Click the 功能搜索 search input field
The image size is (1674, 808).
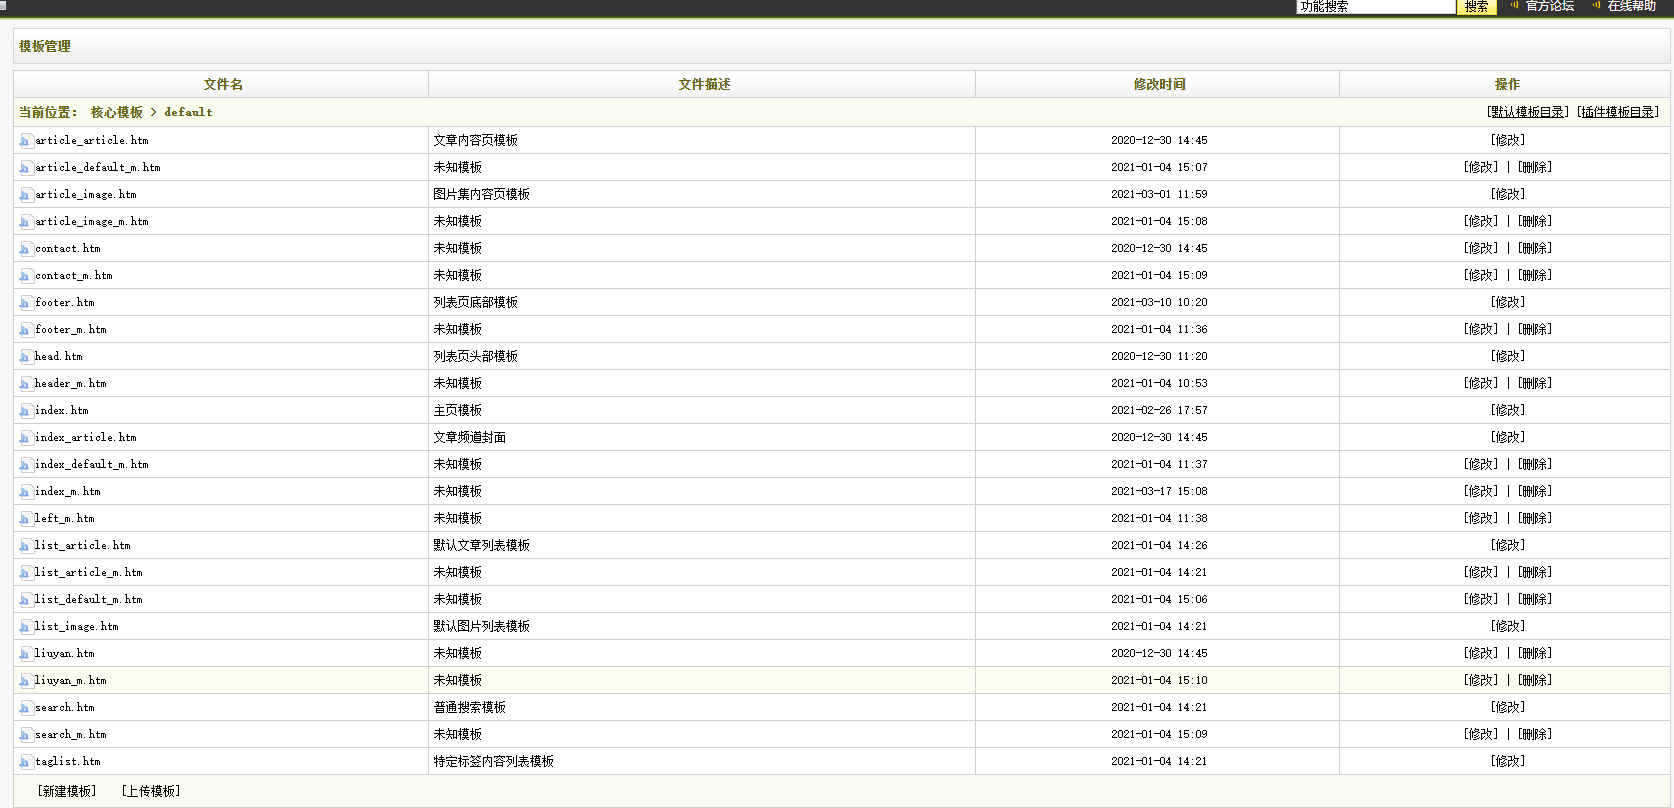click(1375, 6)
